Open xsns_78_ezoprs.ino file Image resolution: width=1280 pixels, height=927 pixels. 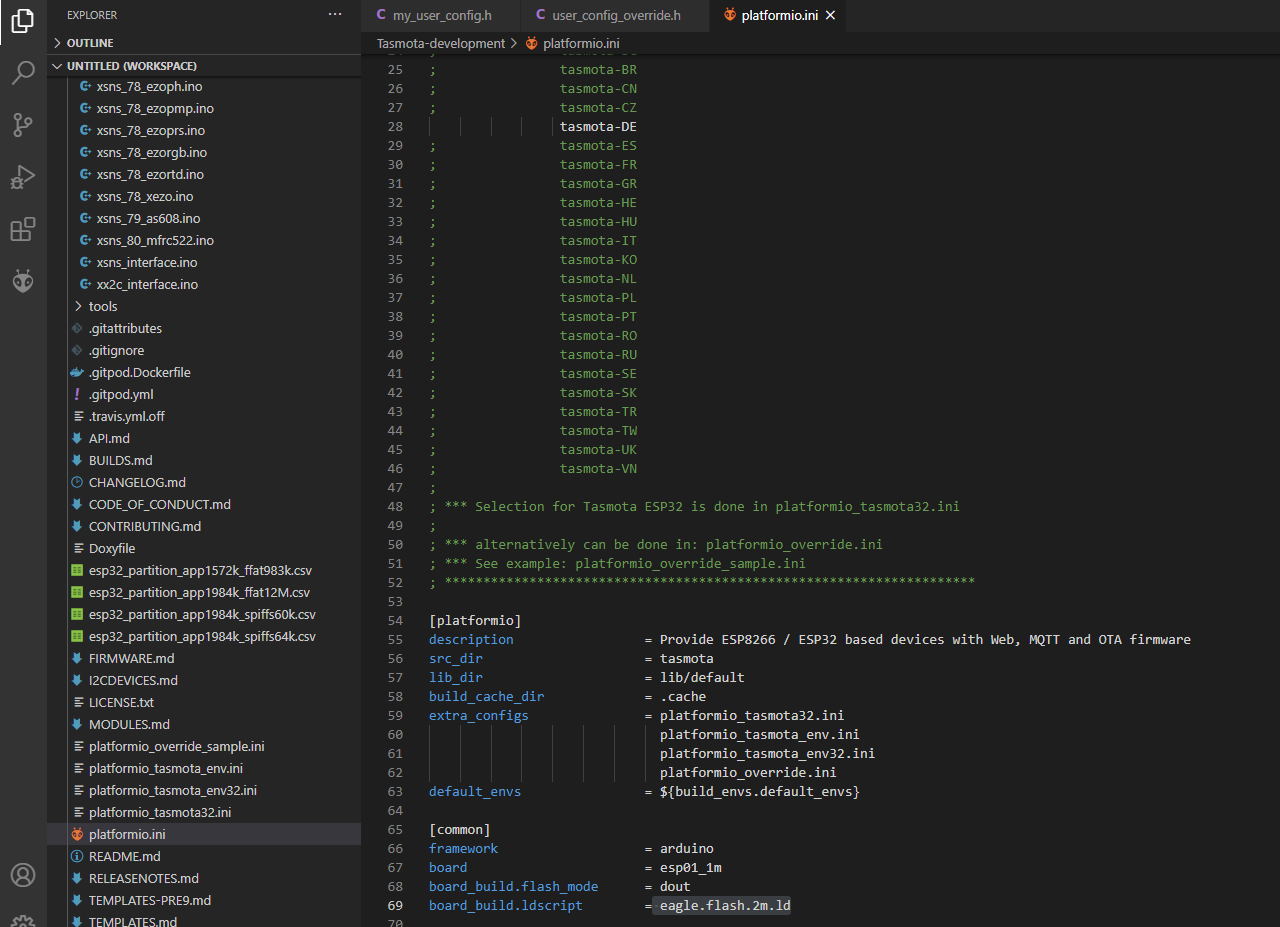151,130
